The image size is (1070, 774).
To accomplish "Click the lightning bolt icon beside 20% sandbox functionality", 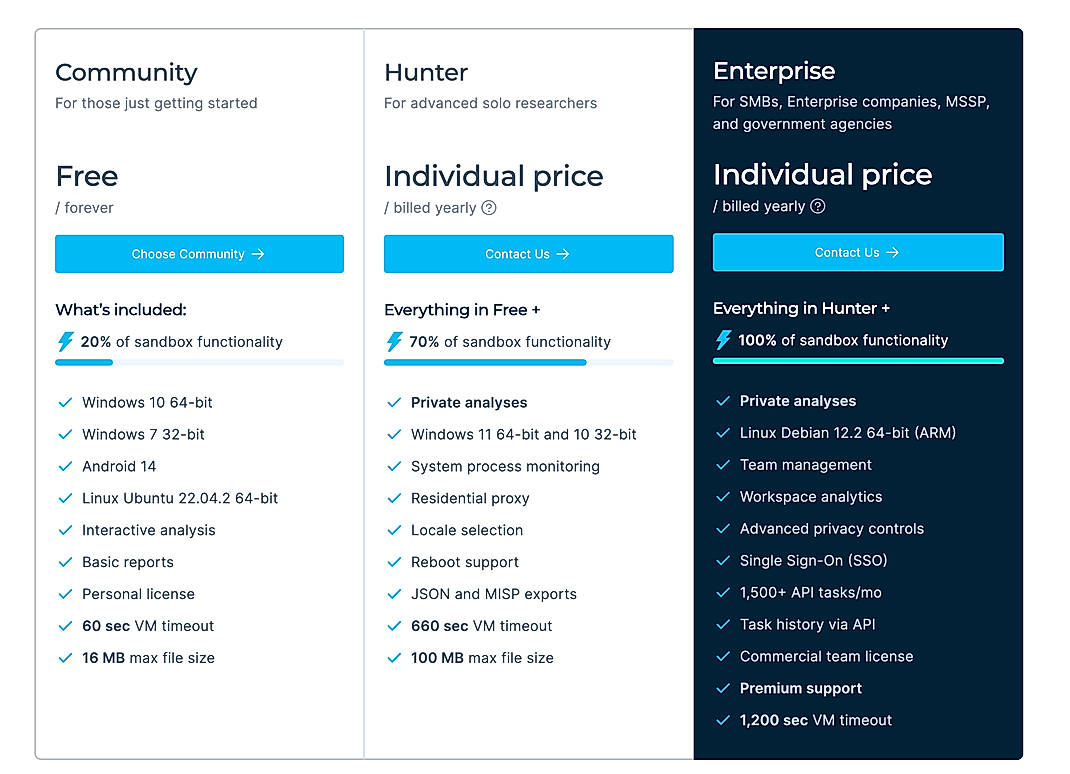I will [x=64, y=341].
